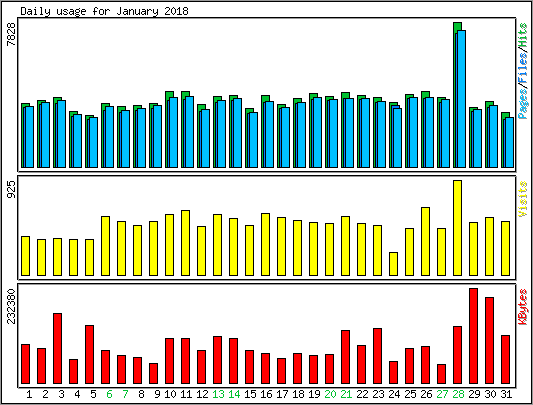This screenshot has height=405, width=533.
Task: Click day label 2 on the axis
Action: (x=45, y=394)
